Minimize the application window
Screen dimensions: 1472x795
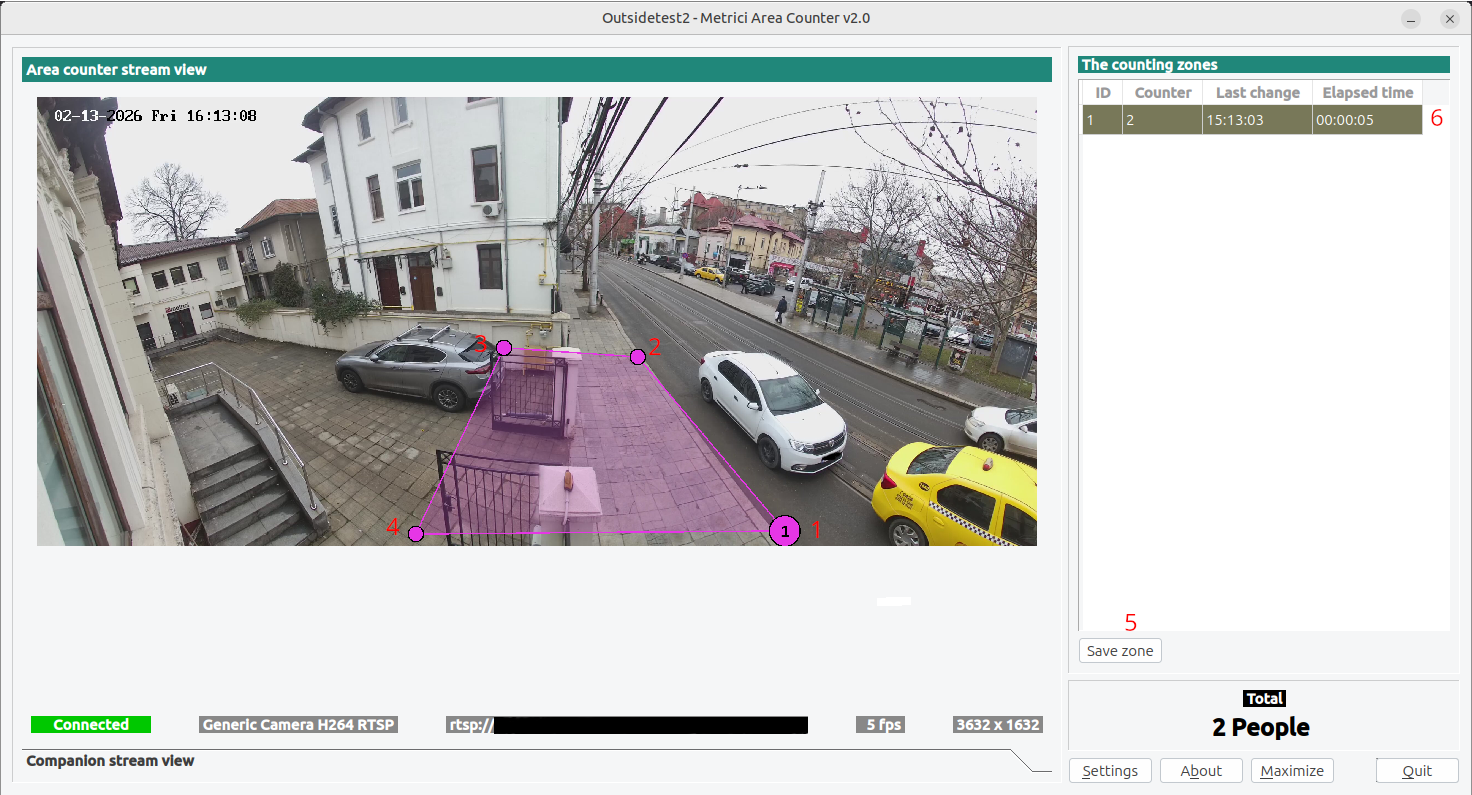click(1411, 19)
